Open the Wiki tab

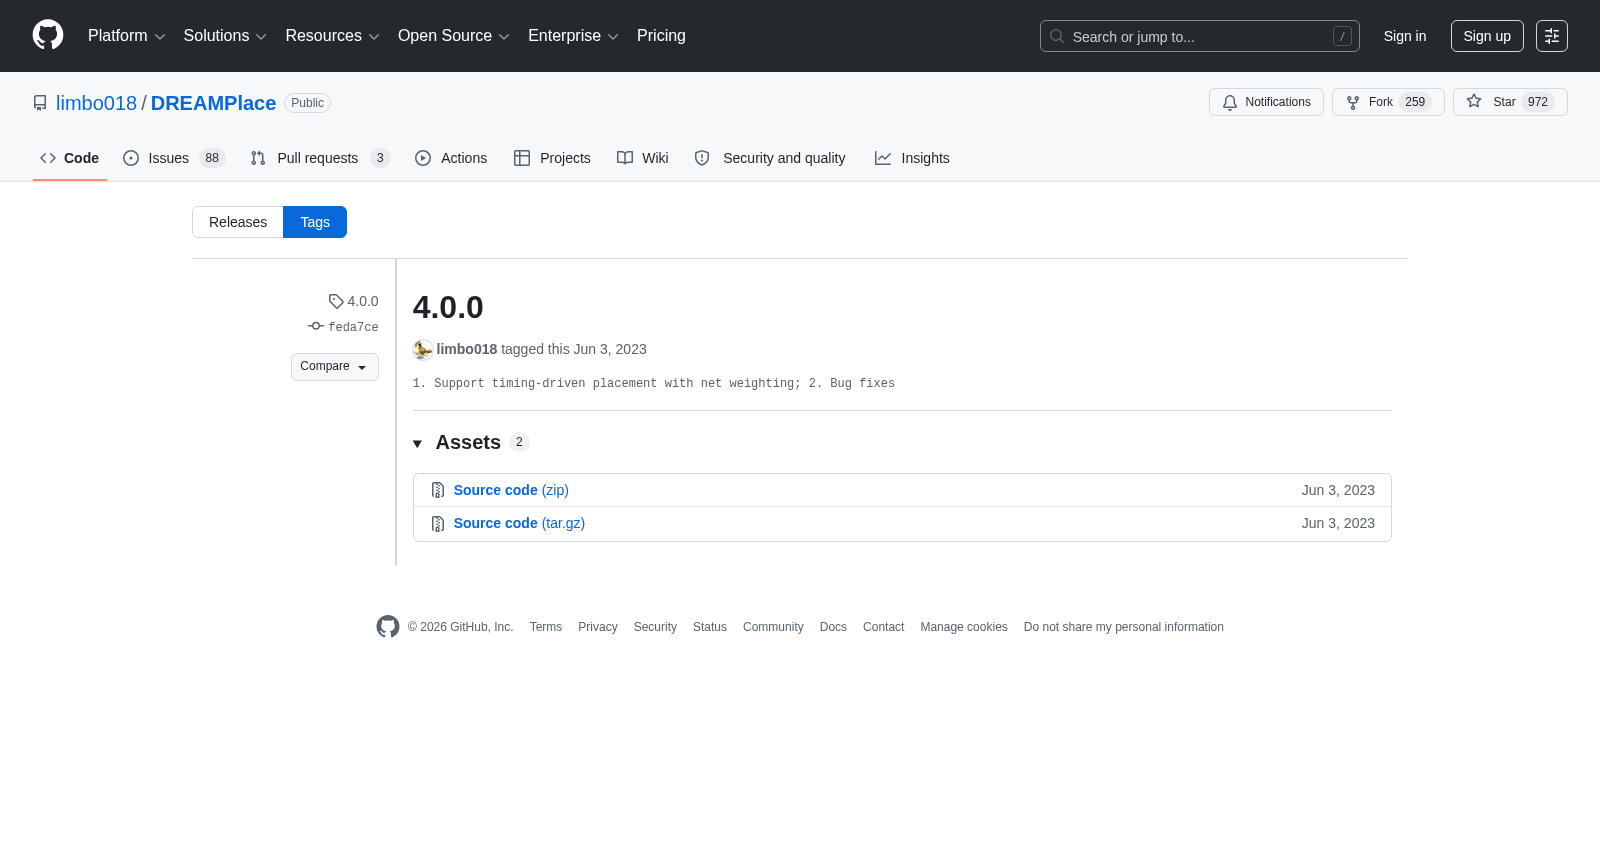[643, 158]
